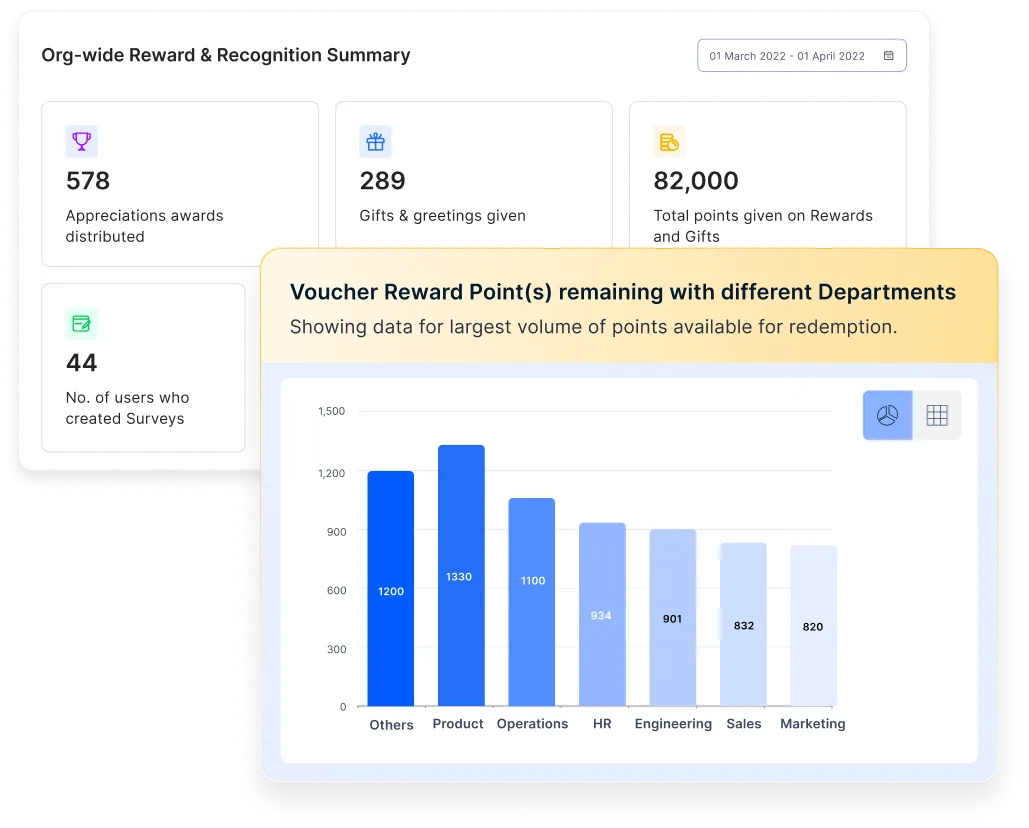Open calendar picker to change April end date

[x=888, y=56]
